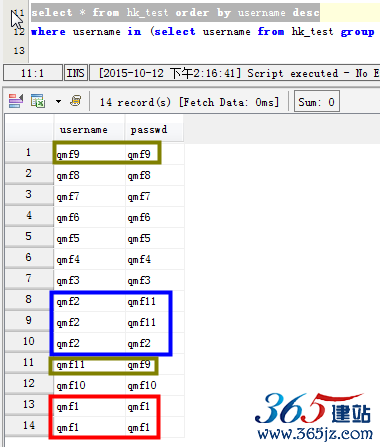Click the qmf10 username cell in row 12
The height and width of the screenshot is (447, 380).
click(71, 385)
